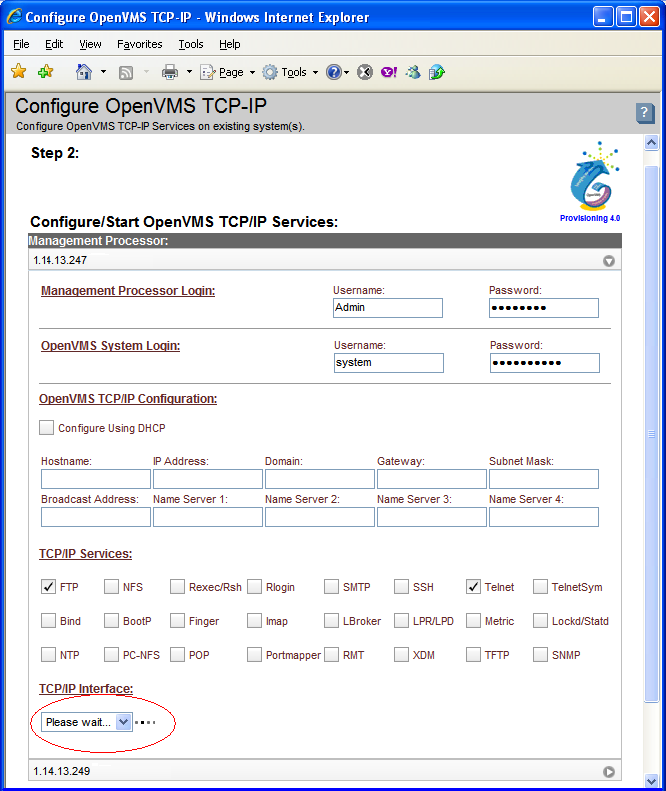Click the Gateway input field
This screenshot has width=666, height=791.
pos(432,479)
